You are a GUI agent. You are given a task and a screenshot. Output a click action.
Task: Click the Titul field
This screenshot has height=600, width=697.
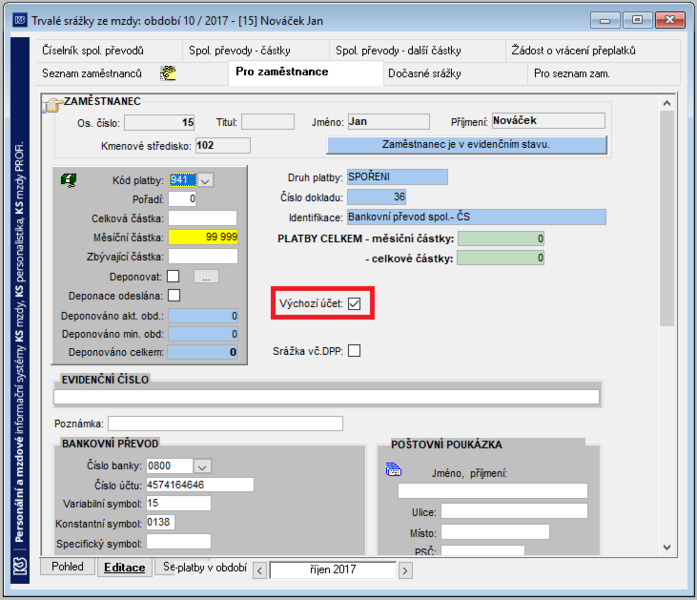pyautogui.click(x=268, y=122)
